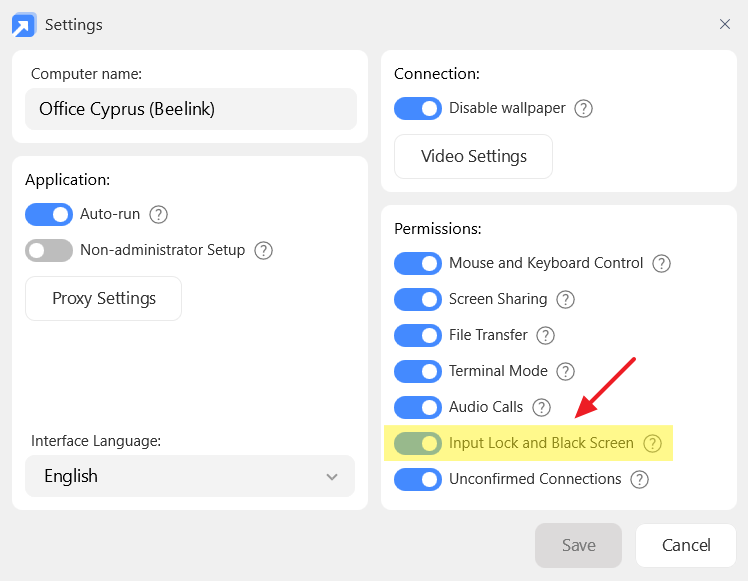
Task: Click help icon beside Non-administrator Setup
Action: [264, 251]
